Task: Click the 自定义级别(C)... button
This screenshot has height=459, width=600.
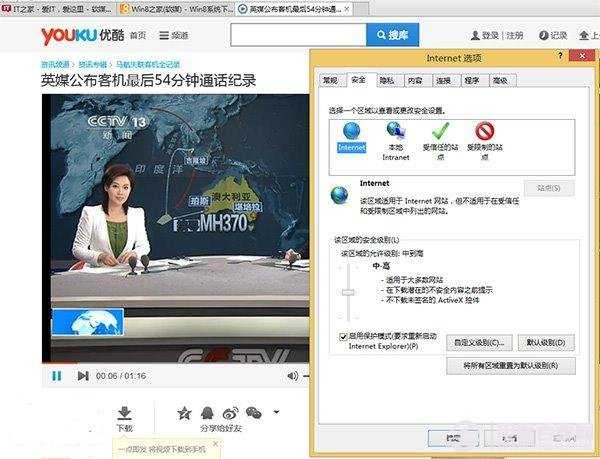Action: pyautogui.click(x=479, y=343)
